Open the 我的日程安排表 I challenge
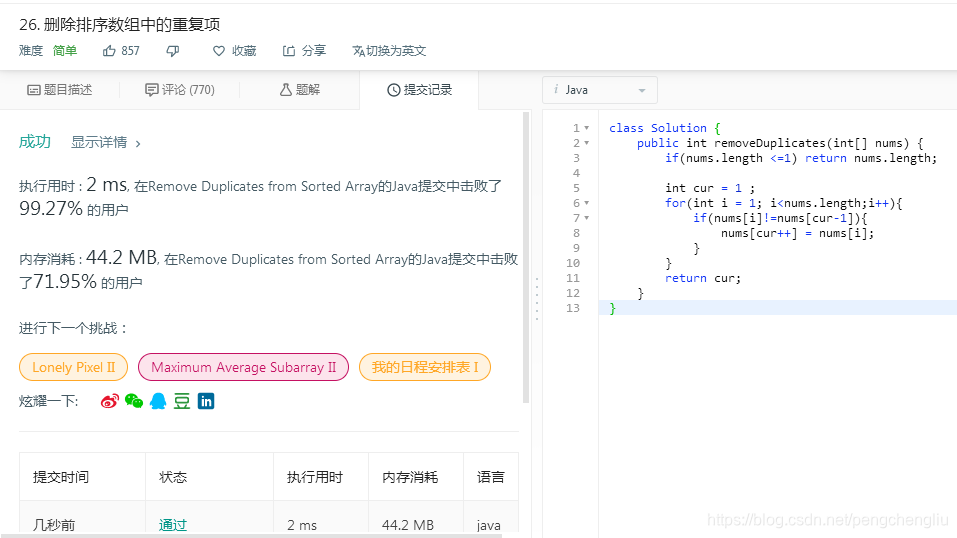The height and width of the screenshot is (538, 957). point(425,367)
